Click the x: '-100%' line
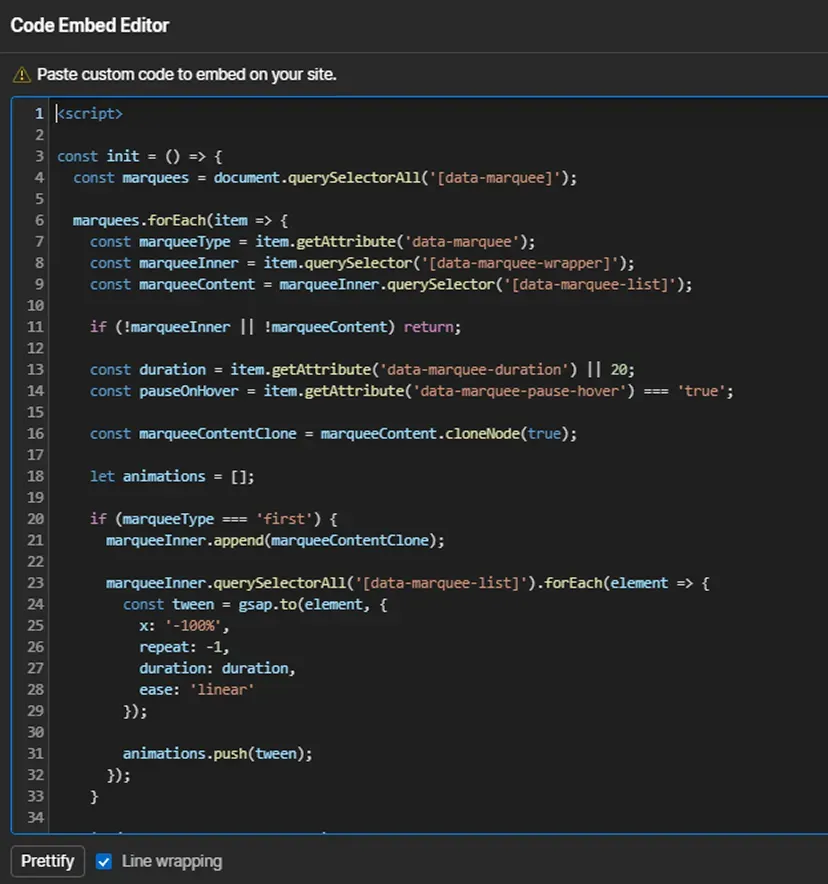Screen dimensions: 828x884 click(x=184, y=626)
